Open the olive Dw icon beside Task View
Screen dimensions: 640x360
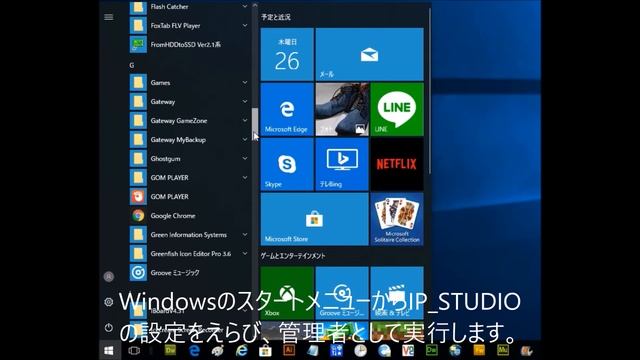[x=170, y=350]
